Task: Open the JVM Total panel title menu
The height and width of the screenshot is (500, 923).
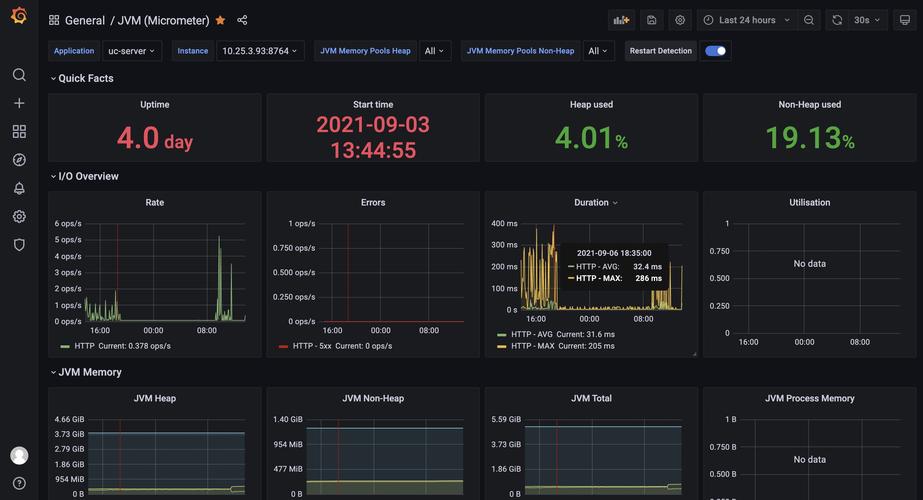Action: coord(591,398)
